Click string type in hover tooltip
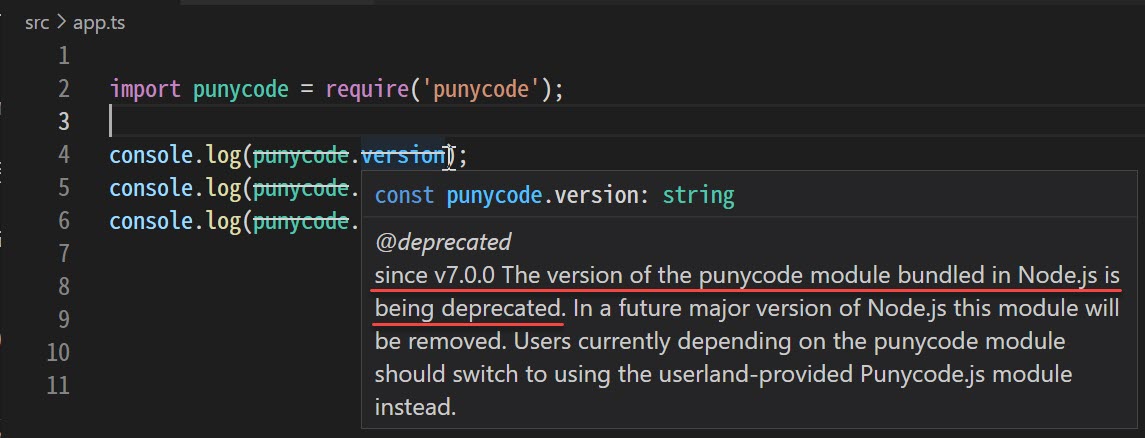 [698, 196]
